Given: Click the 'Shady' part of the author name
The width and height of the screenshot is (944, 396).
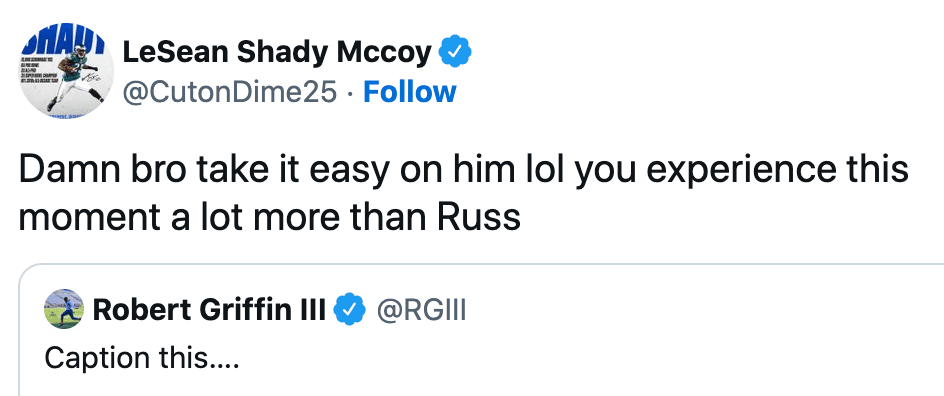Looking at the screenshot, I should pos(282,53).
